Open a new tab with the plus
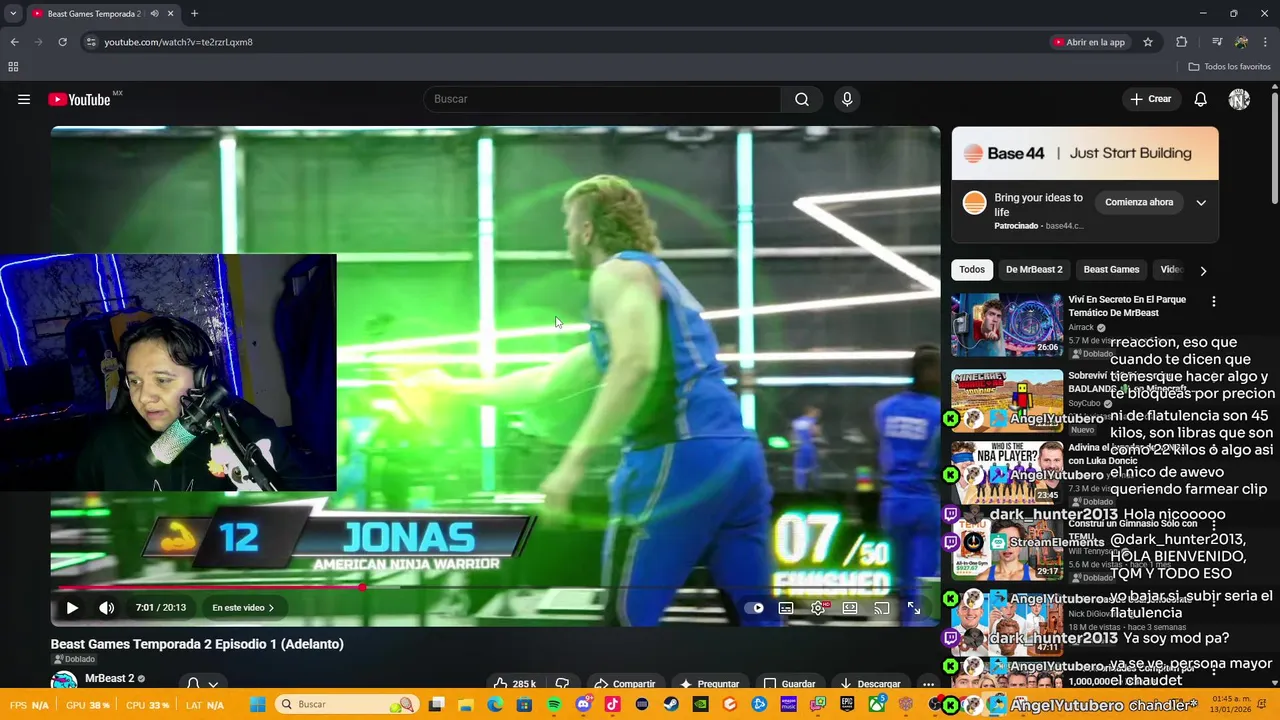The image size is (1280, 720). [194, 14]
